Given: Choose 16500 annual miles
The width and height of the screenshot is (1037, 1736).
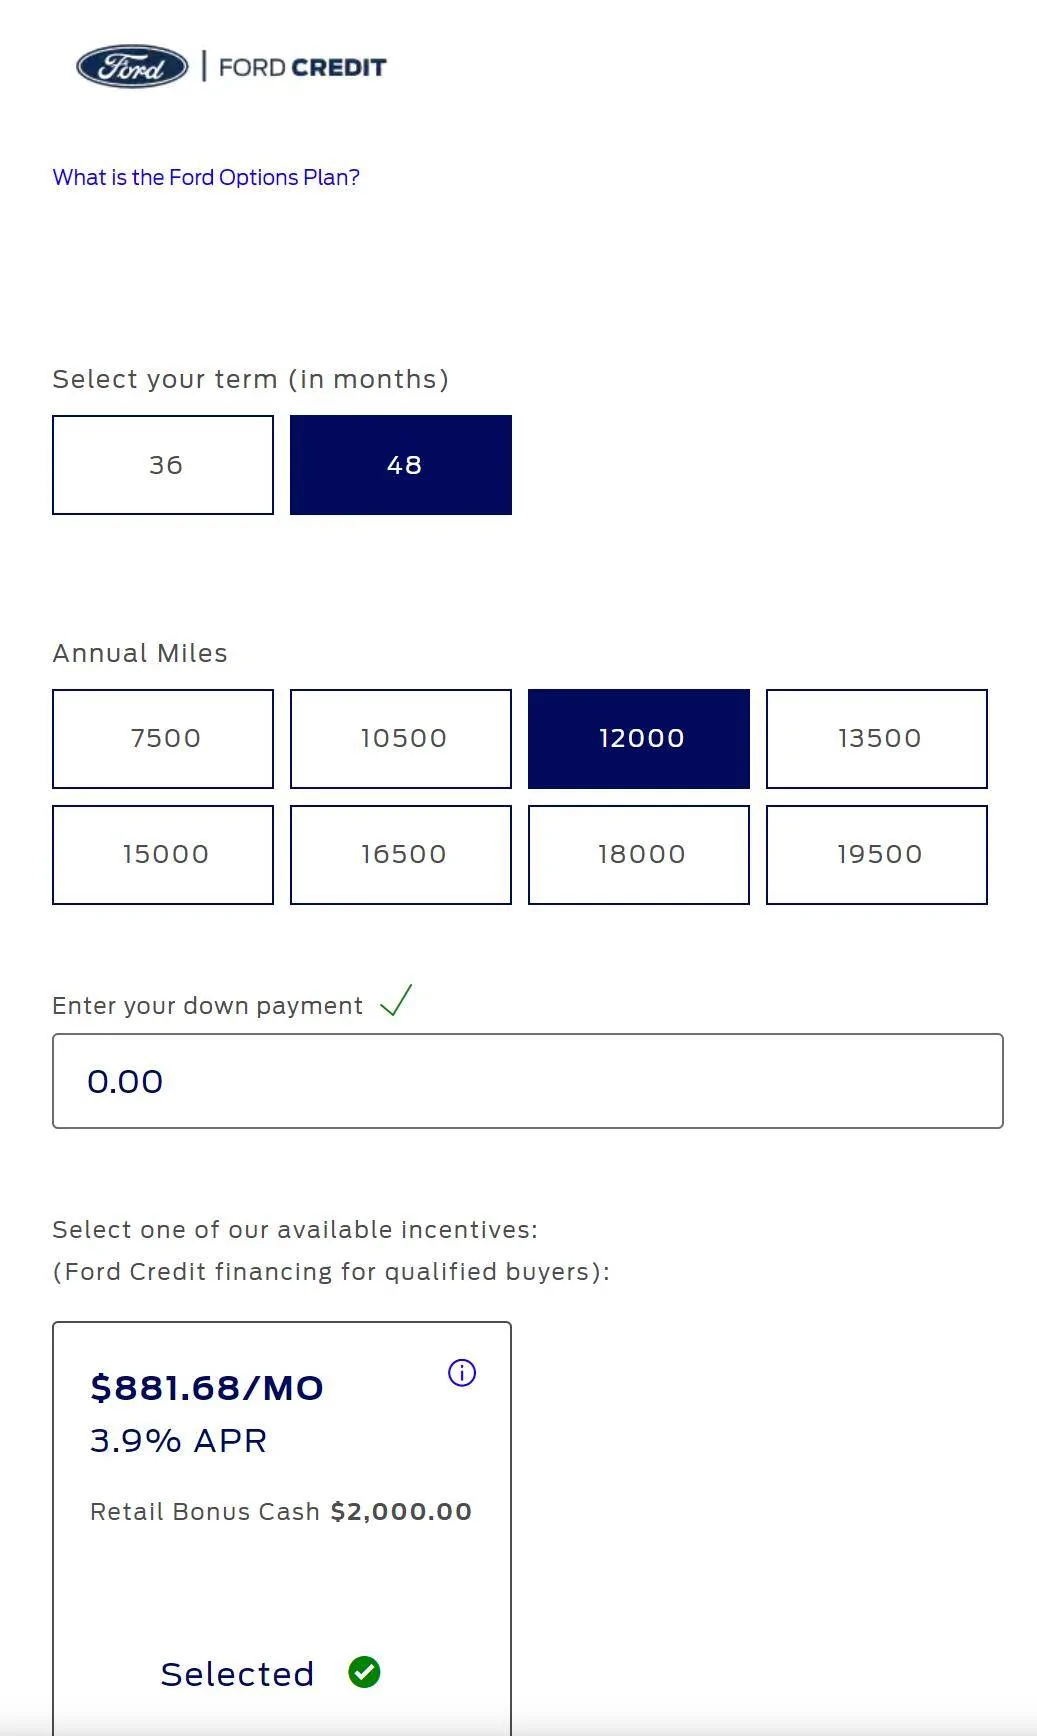Looking at the screenshot, I should click(401, 855).
